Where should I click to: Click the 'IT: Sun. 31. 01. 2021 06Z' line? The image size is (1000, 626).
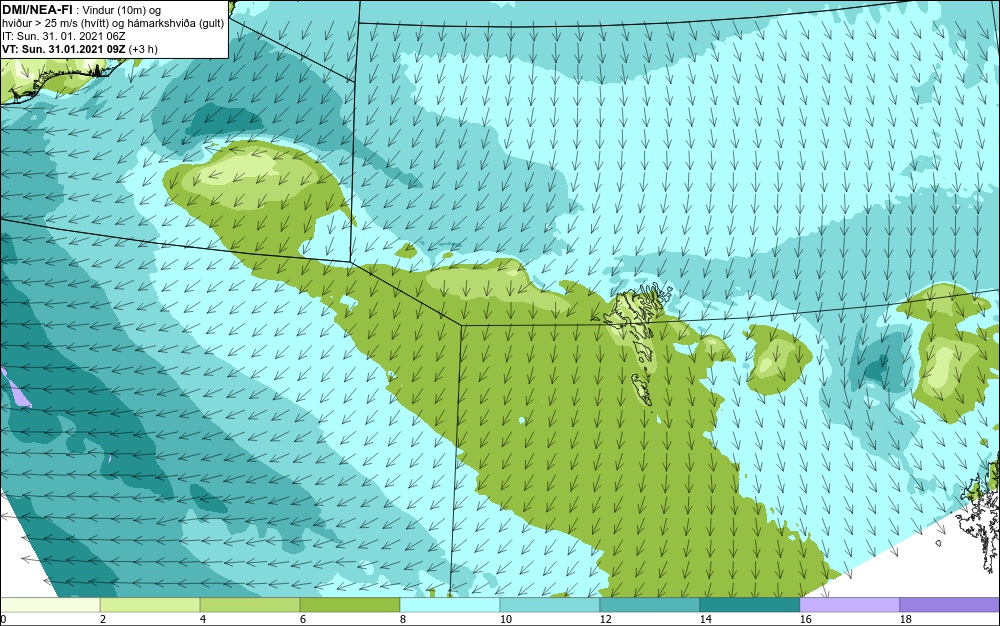click(64, 36)
